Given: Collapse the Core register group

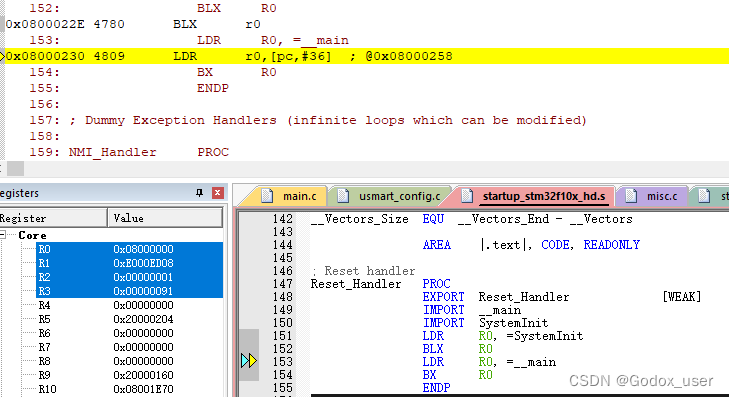Looking at the screenshot, I should point(3,235).
